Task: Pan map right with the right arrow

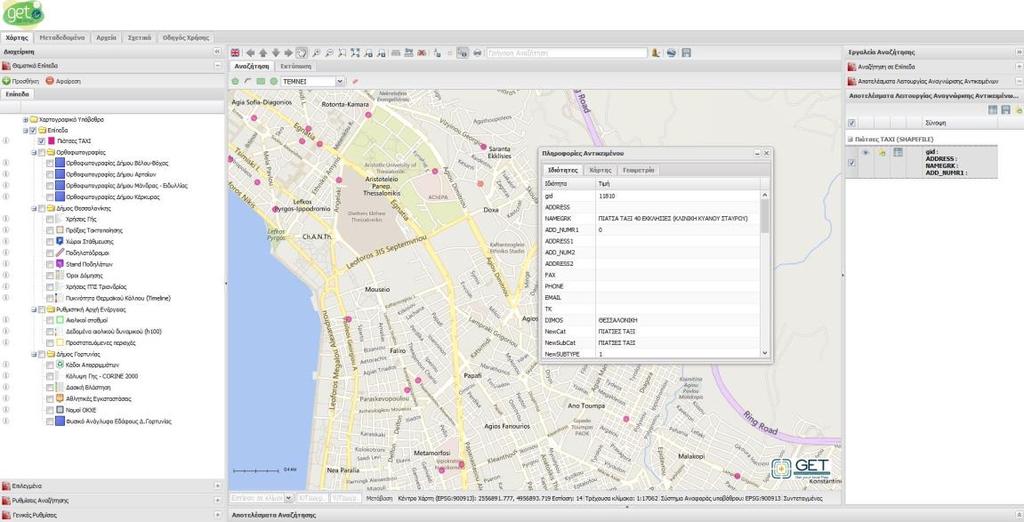Action: coord(288,53)
